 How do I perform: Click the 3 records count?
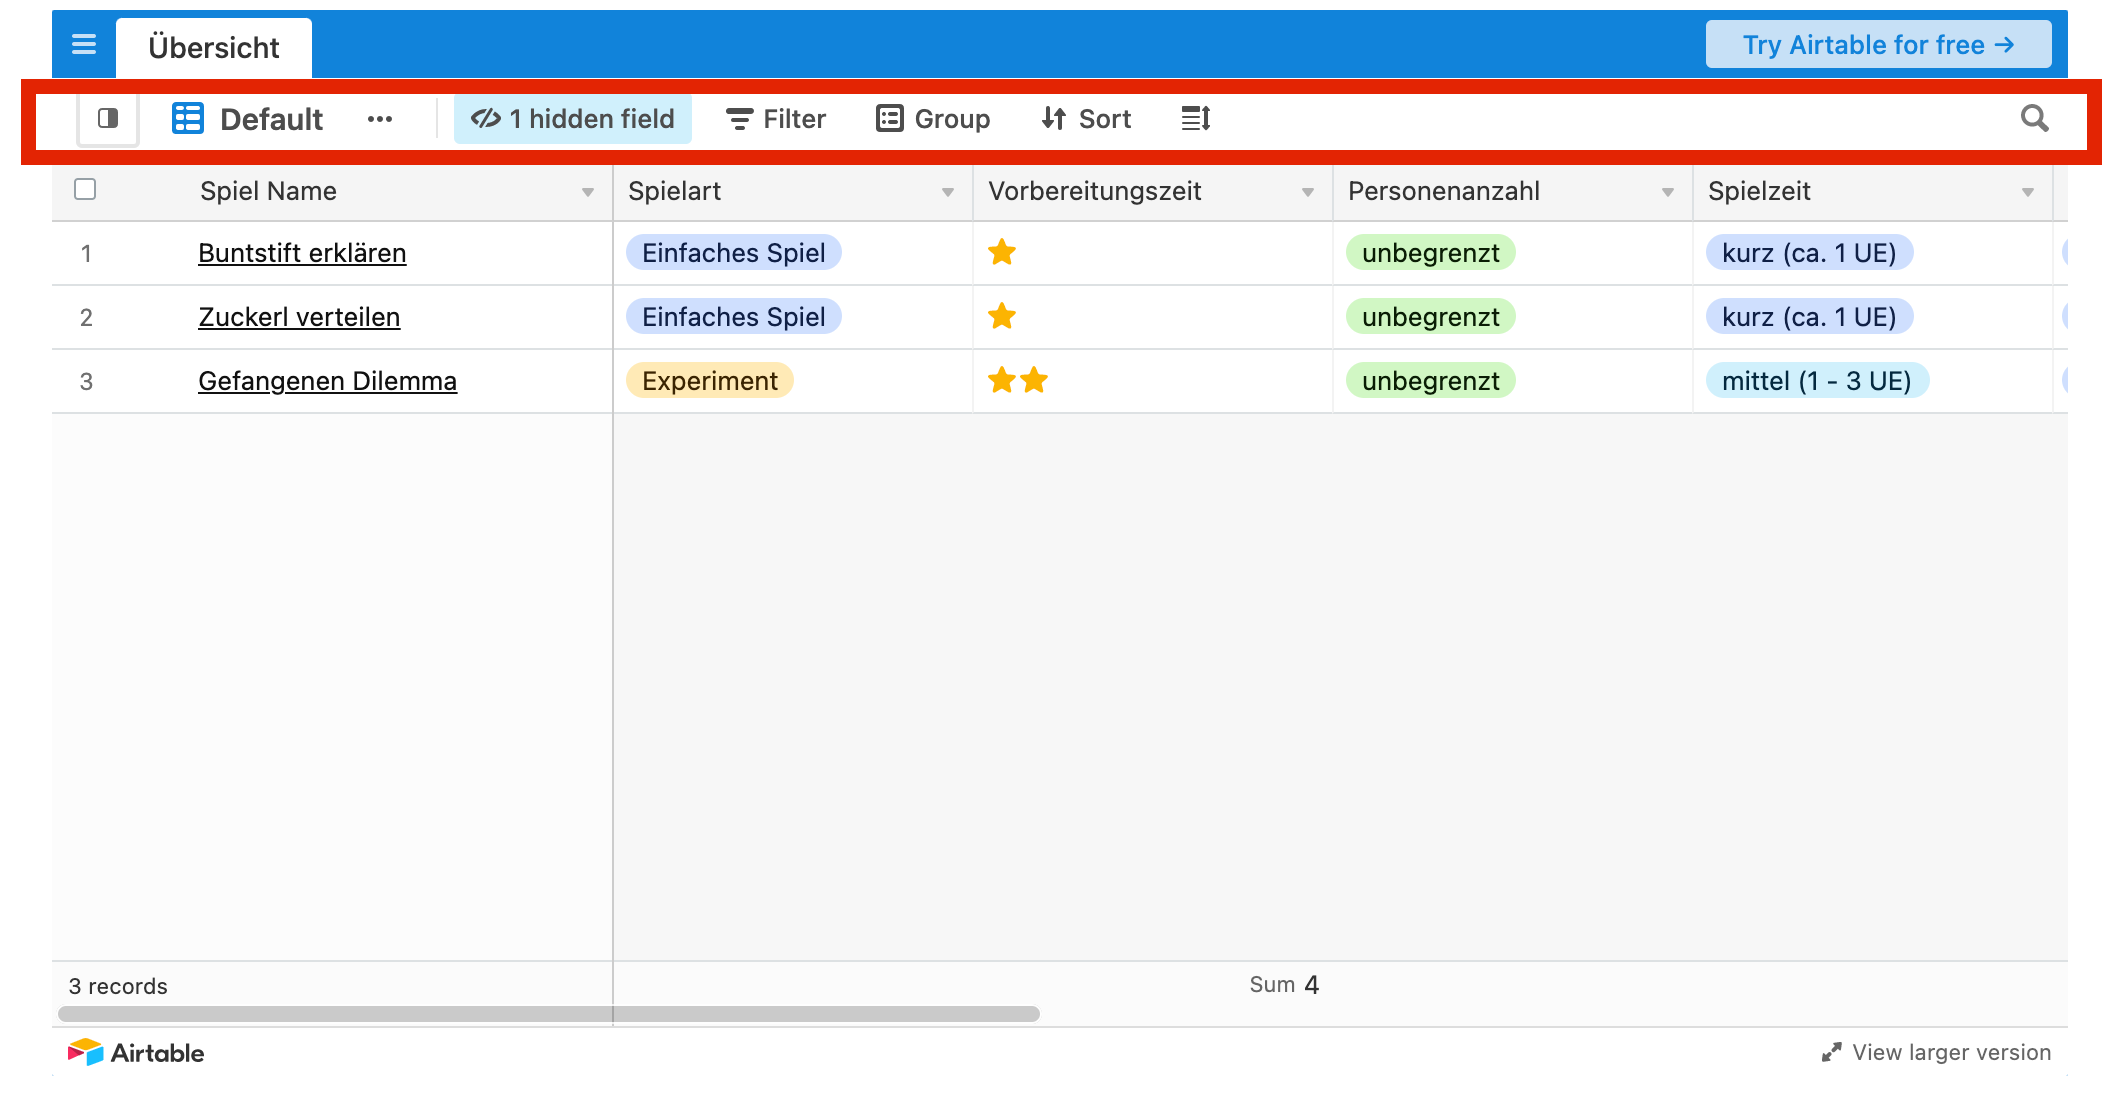(118, 986)
